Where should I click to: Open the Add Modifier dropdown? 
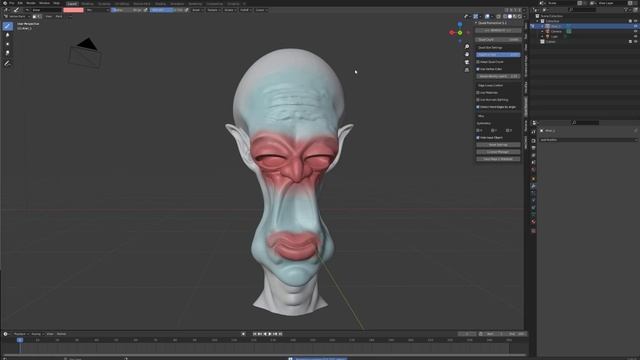tap(588, 140)
